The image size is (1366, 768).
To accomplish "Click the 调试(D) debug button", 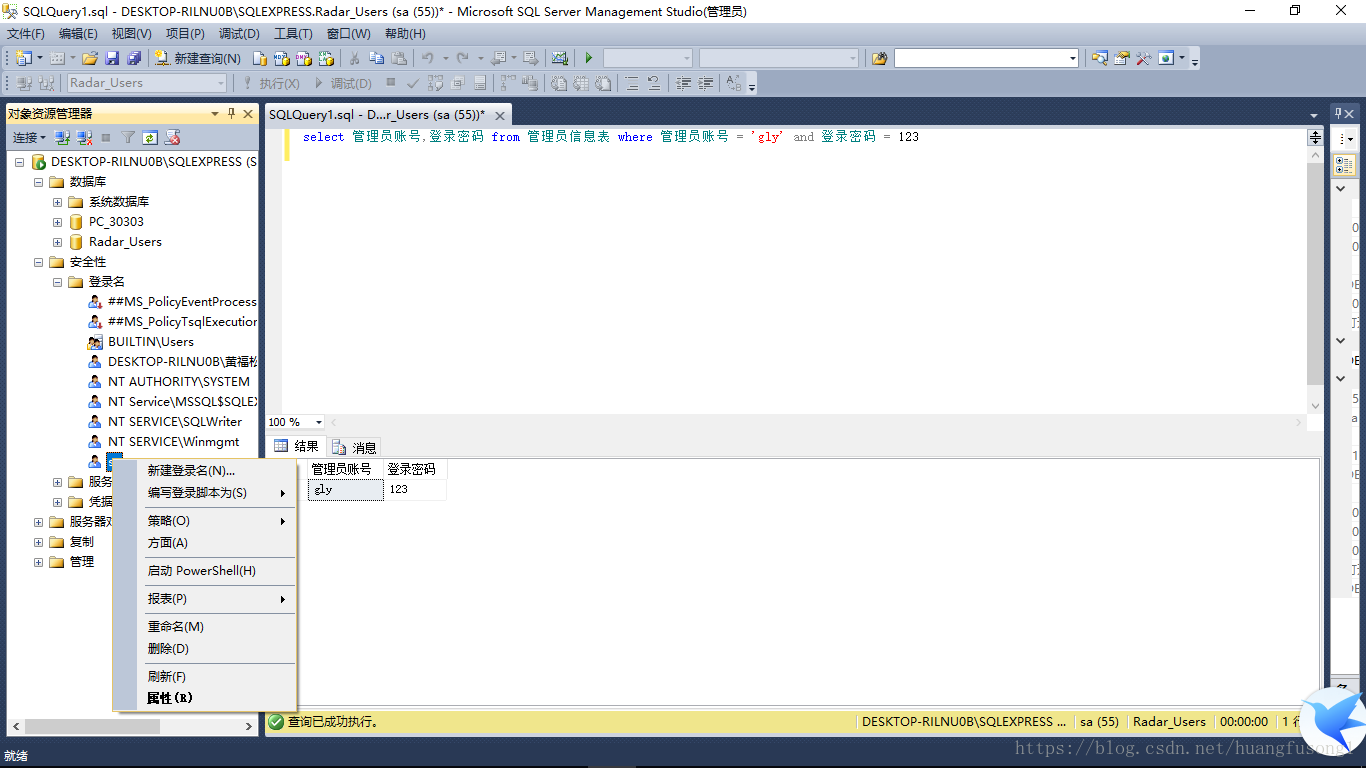I will click(x=343, y=83).
